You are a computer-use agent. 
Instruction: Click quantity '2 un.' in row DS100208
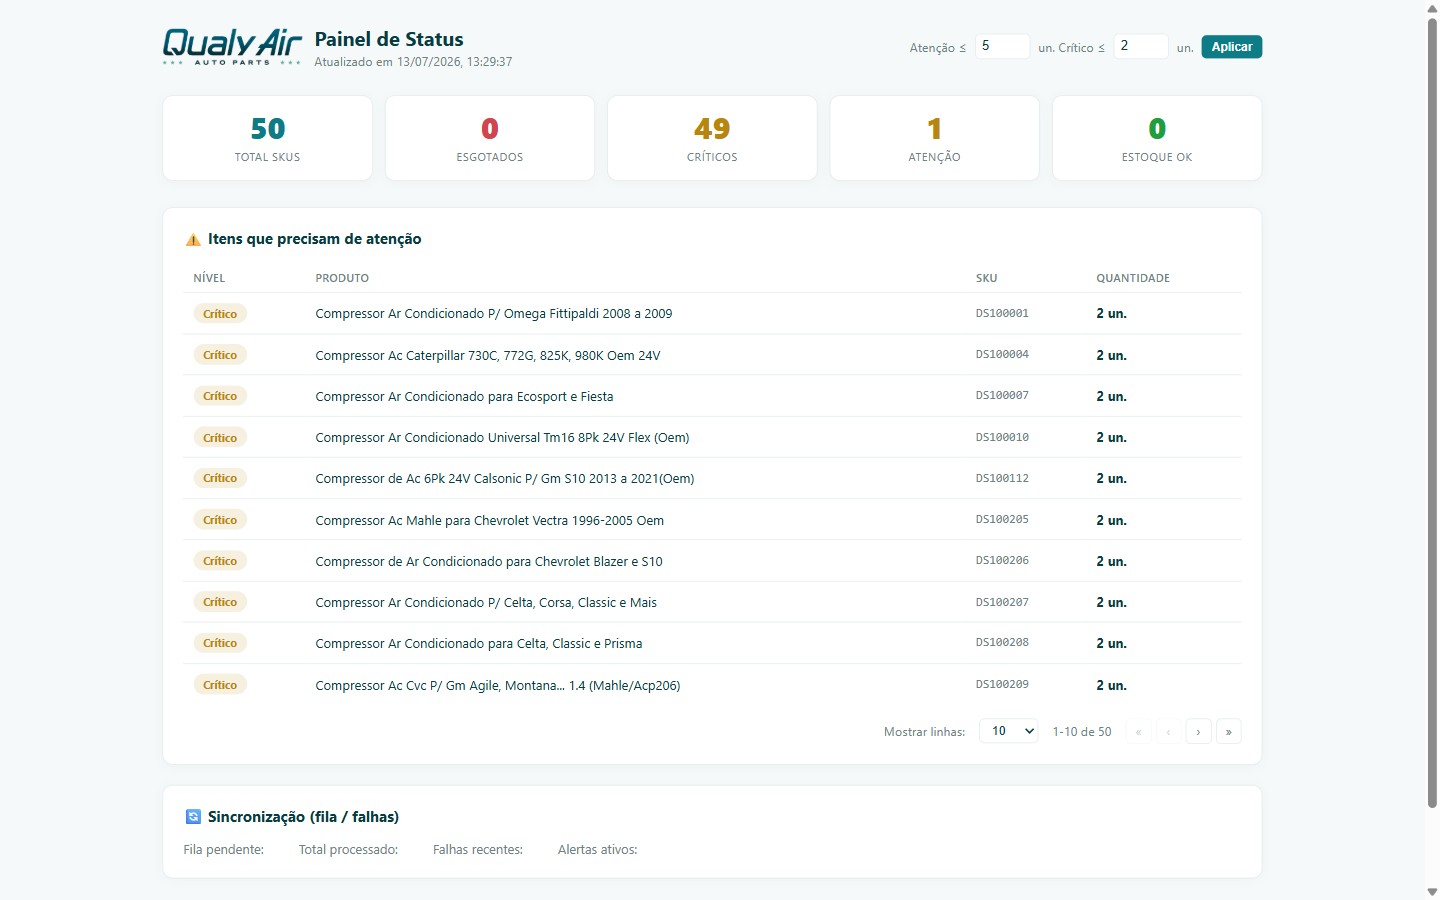(1111, 644)
